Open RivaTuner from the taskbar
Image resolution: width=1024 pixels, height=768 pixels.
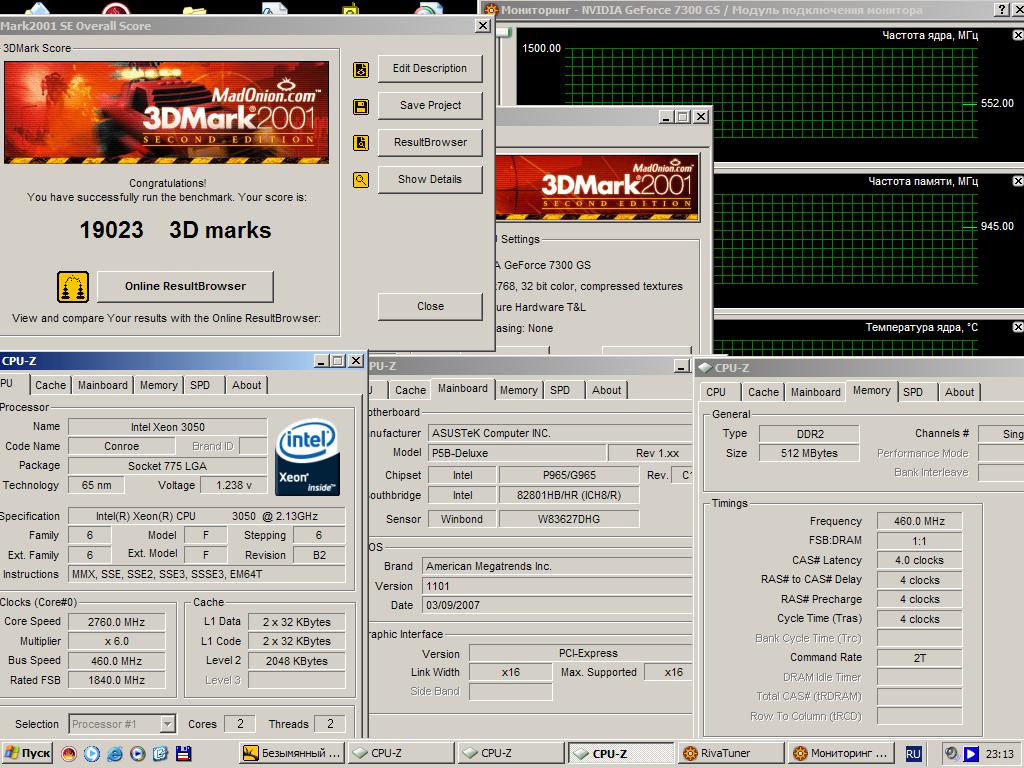coord(731,754)
